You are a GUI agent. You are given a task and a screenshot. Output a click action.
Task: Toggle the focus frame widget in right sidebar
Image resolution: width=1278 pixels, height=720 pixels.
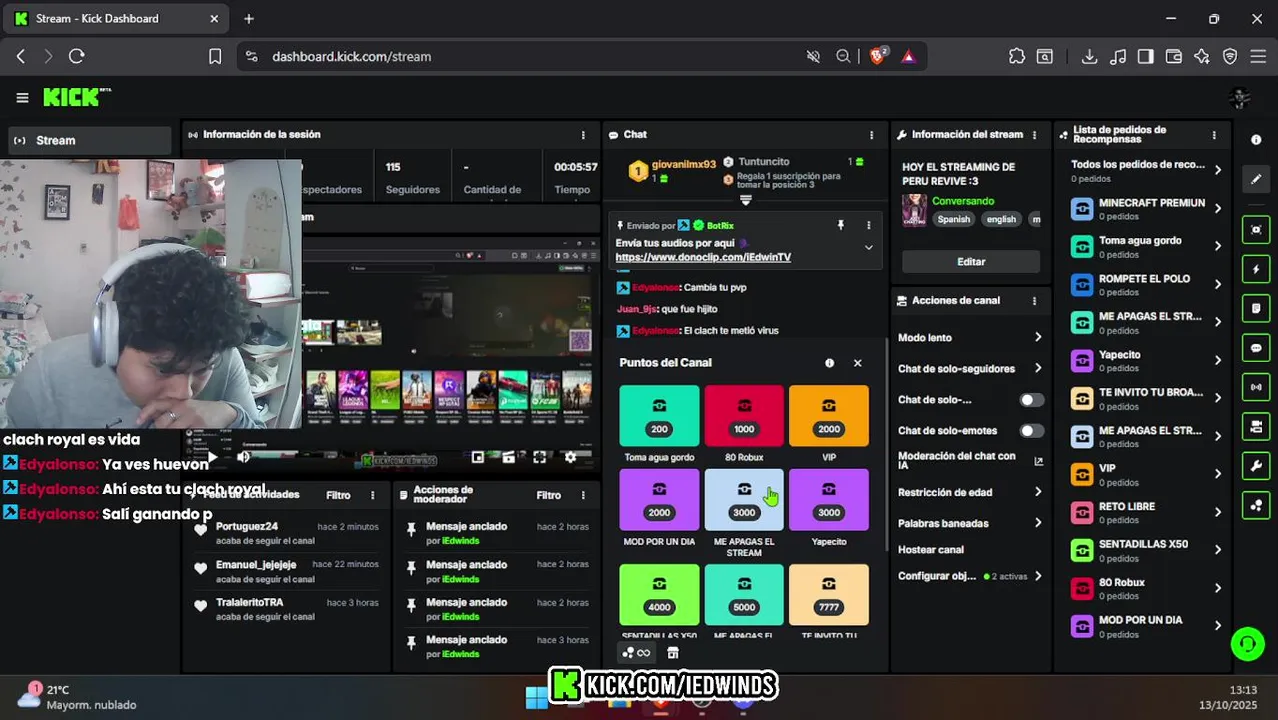1256,230
